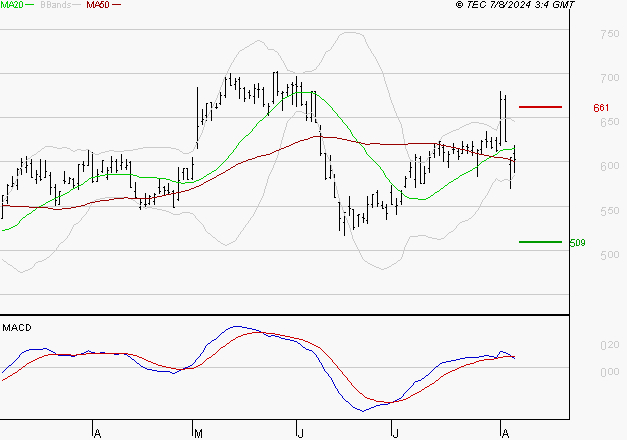Click the MACD panel label
Viewport: 627px width, 440px height.
tap(17, 328)
